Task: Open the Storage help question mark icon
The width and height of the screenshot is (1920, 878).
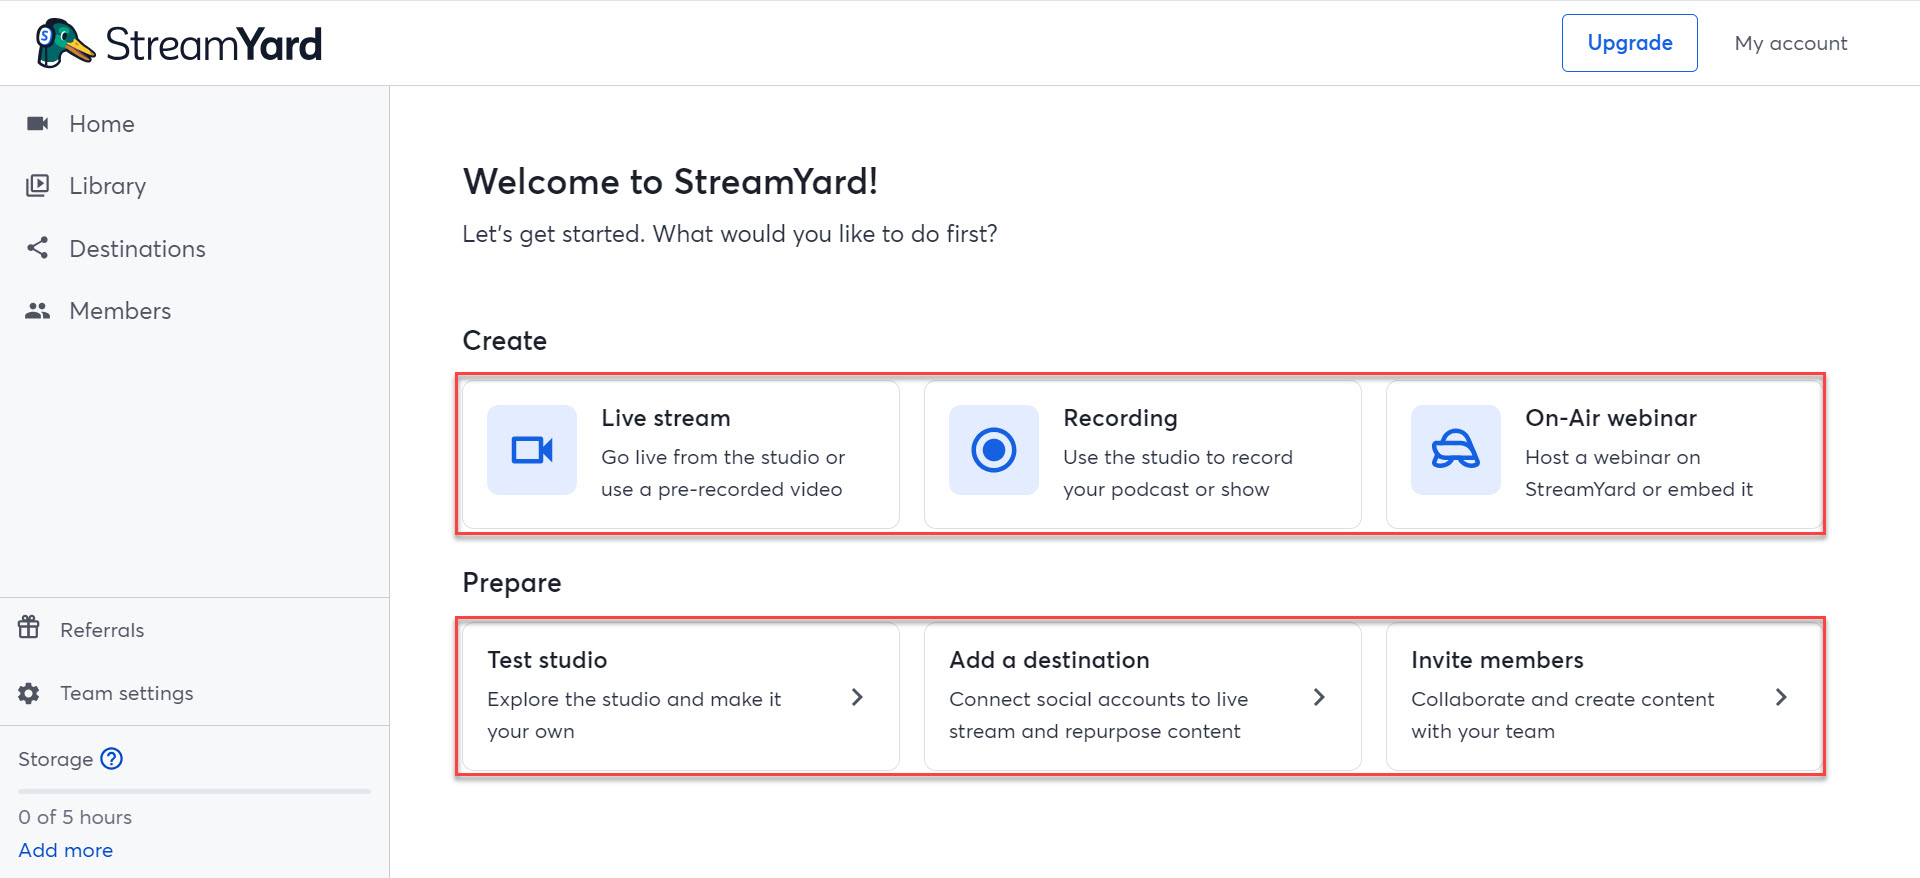Action: 112,758
